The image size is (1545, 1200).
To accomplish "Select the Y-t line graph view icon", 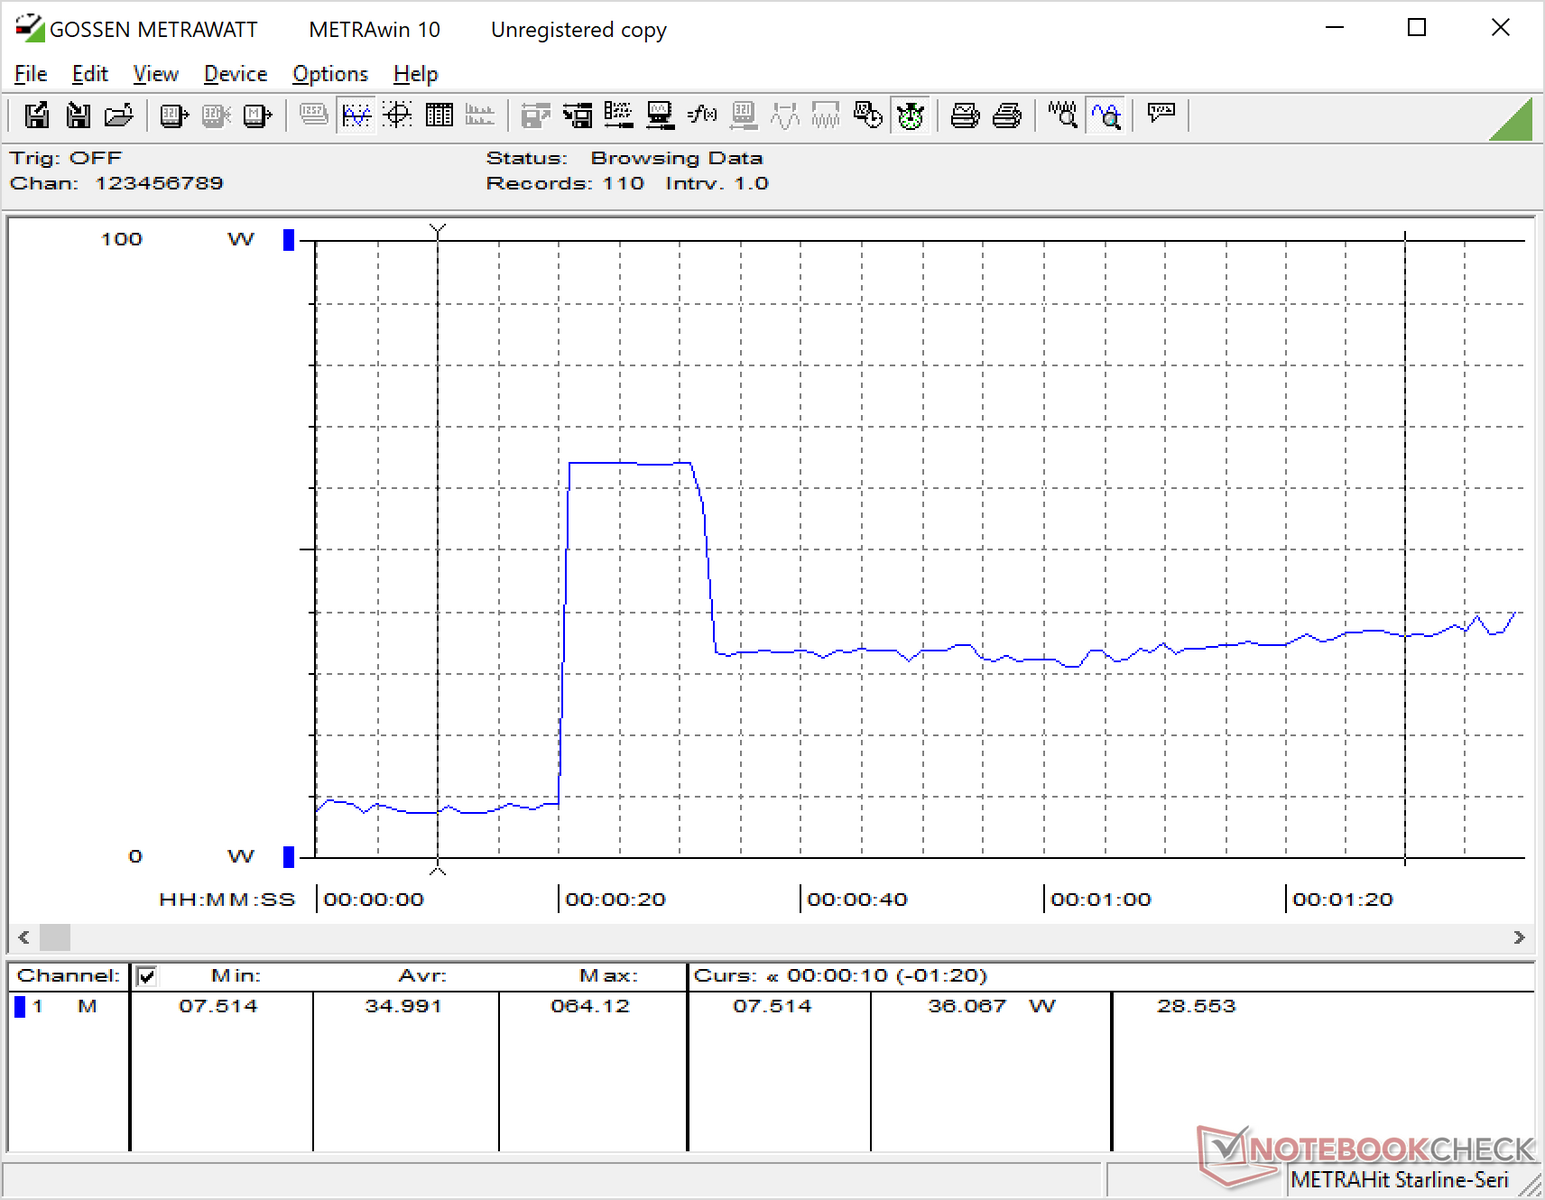I will [356, 116].
